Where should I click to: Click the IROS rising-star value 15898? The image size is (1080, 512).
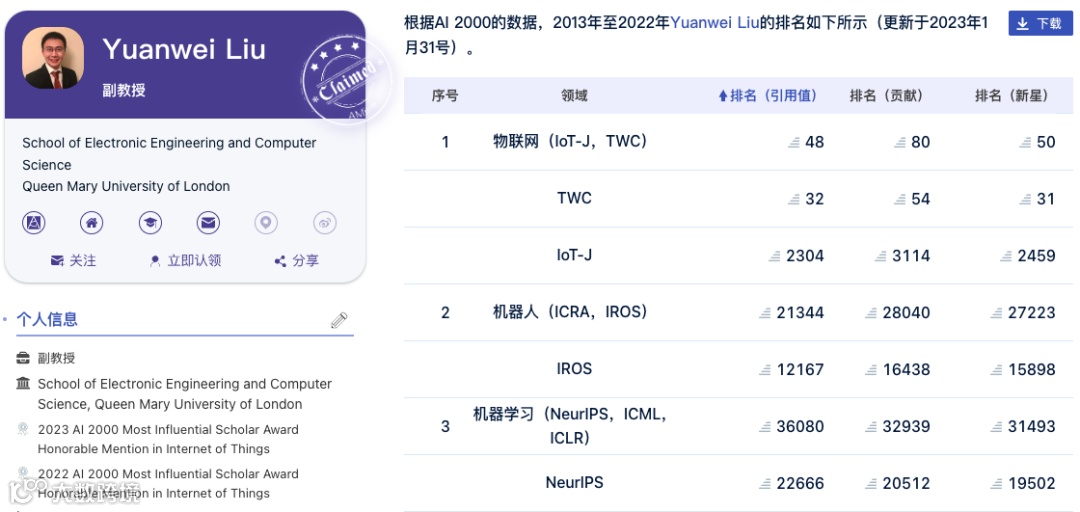(x=1032, y=369)
